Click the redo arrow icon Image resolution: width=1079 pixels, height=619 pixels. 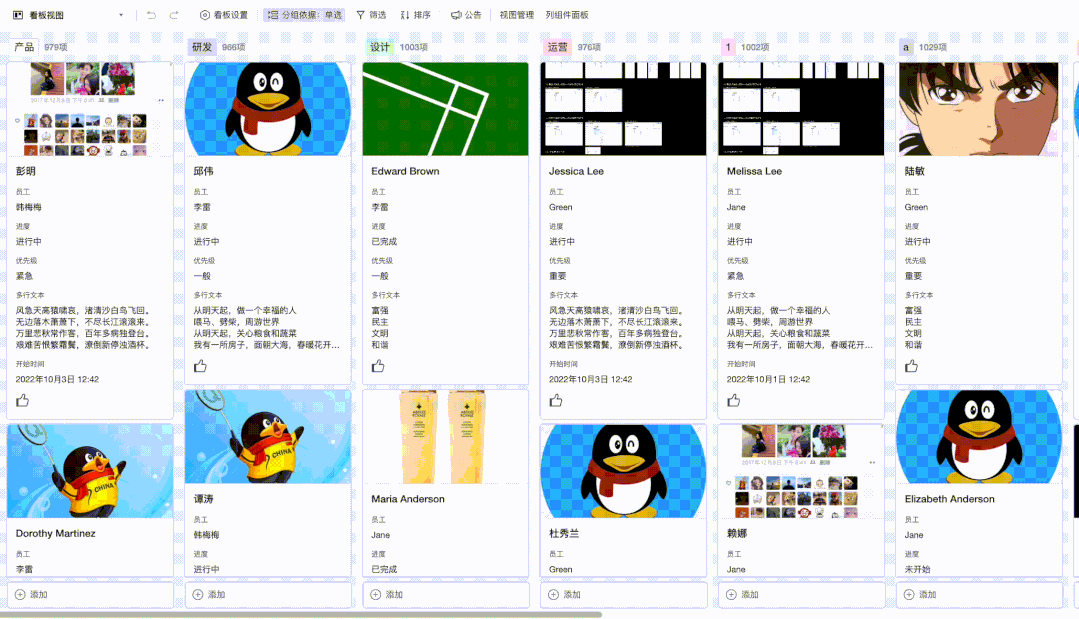(x=172, y=14)
